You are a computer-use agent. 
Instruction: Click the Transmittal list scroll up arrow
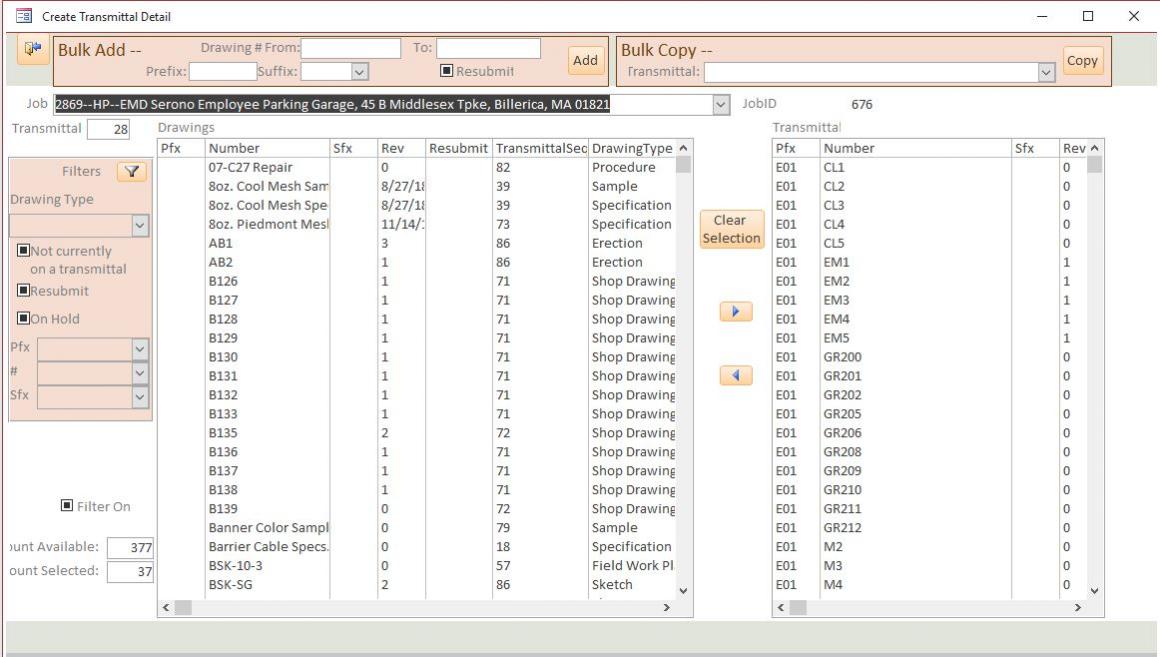click(x=1095, y=148)
